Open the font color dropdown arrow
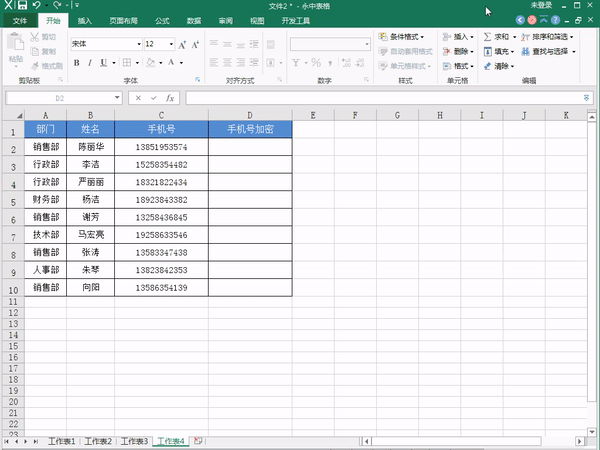Screen dimensions: 600x450 pyautogui.click(x=181, y=63)
